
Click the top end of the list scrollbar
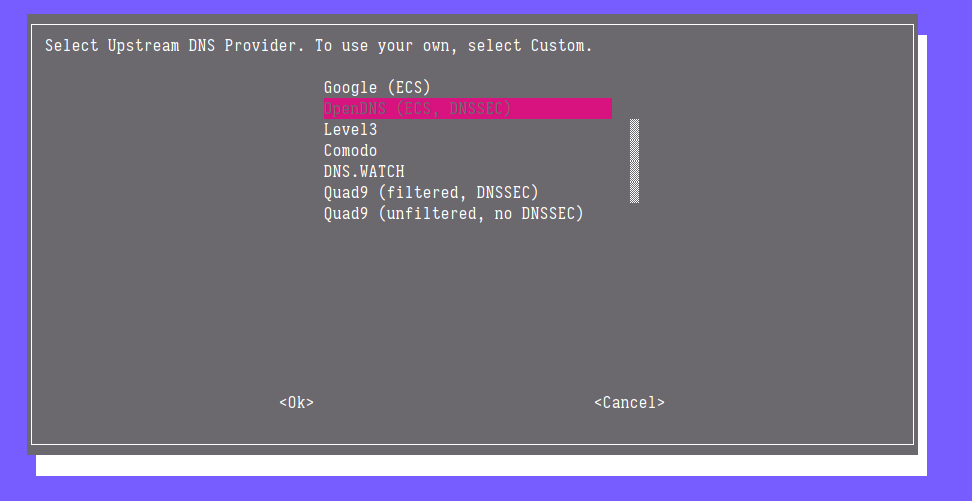coord(635,122)
